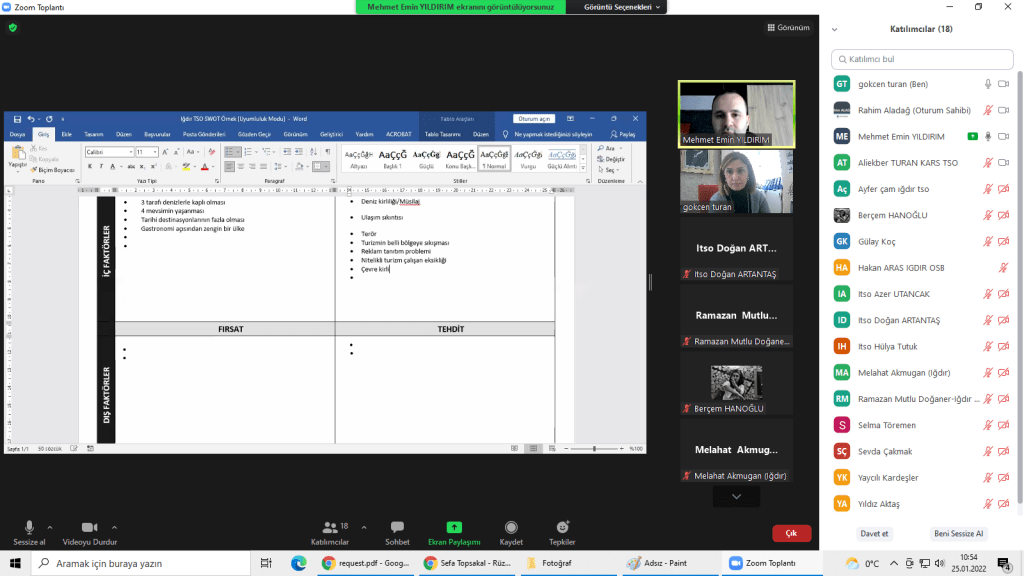The image size is (1024, 576).
Task: Show more video tiles with down arrow
Action: (x=737, y=496)
